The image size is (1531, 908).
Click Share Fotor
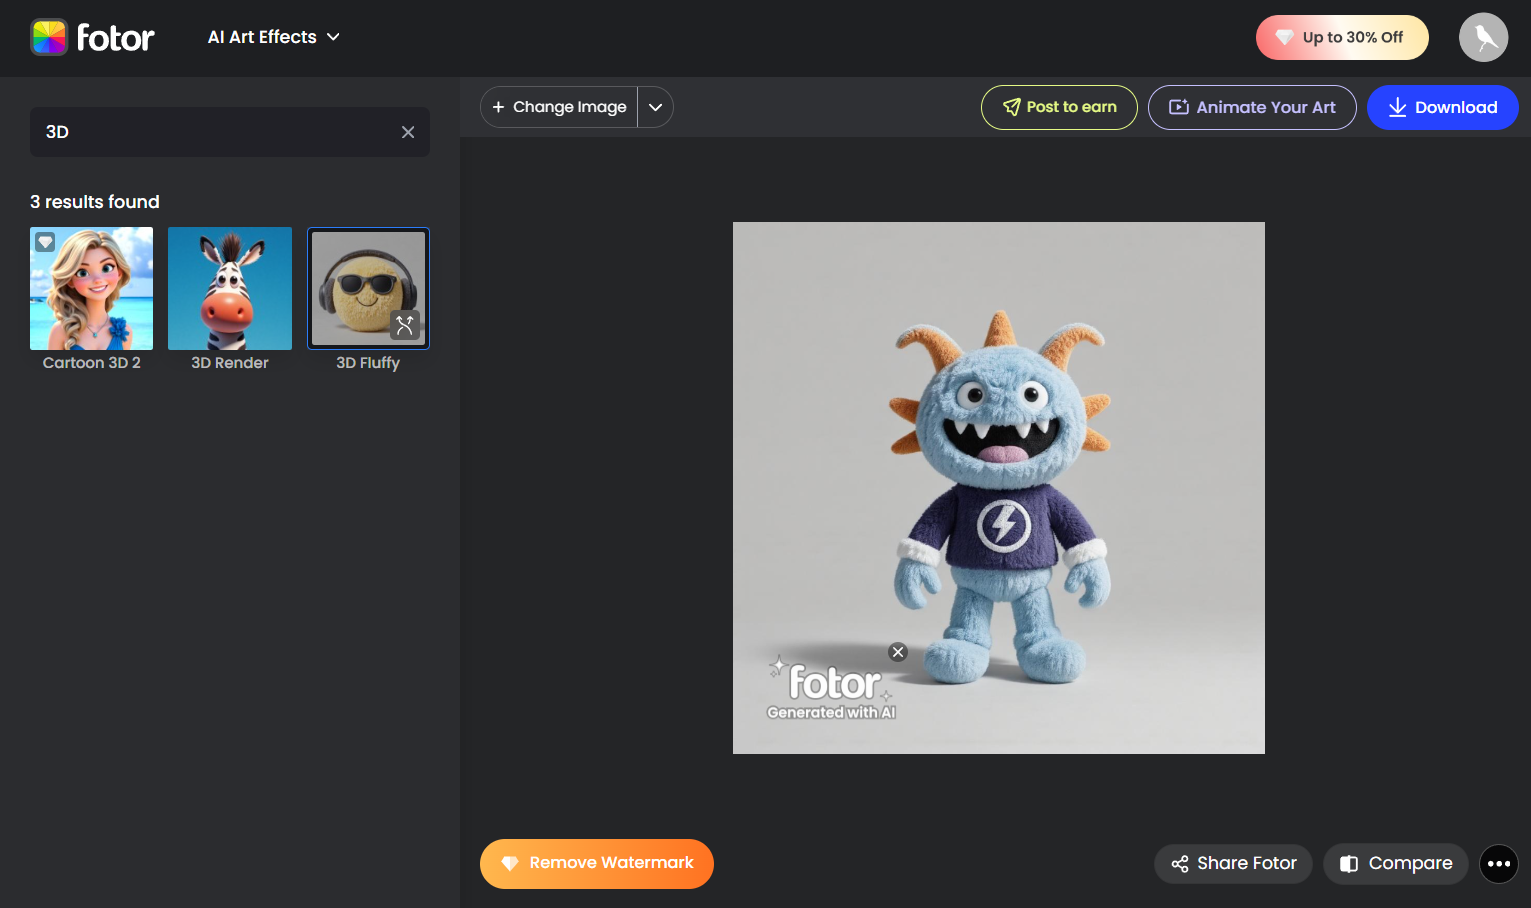click(x=1232, y=863)
